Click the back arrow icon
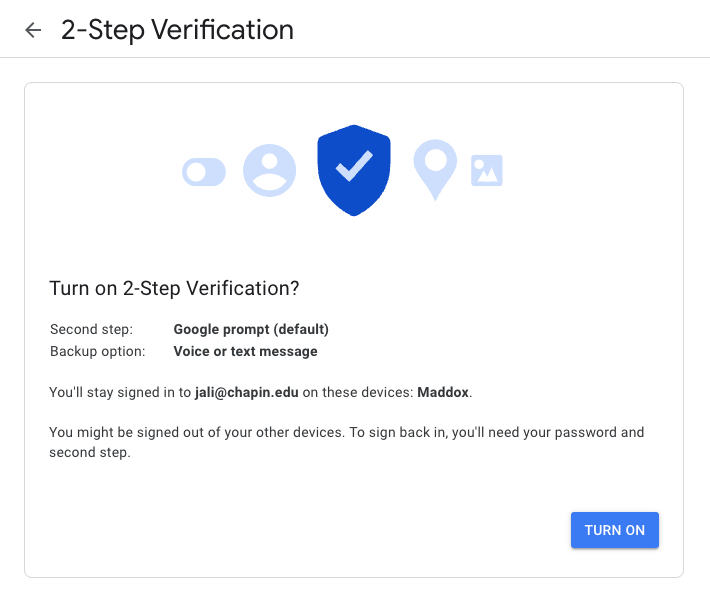This screenshot has width=710, height=607. pyautogui.click(x=33, y=30)
